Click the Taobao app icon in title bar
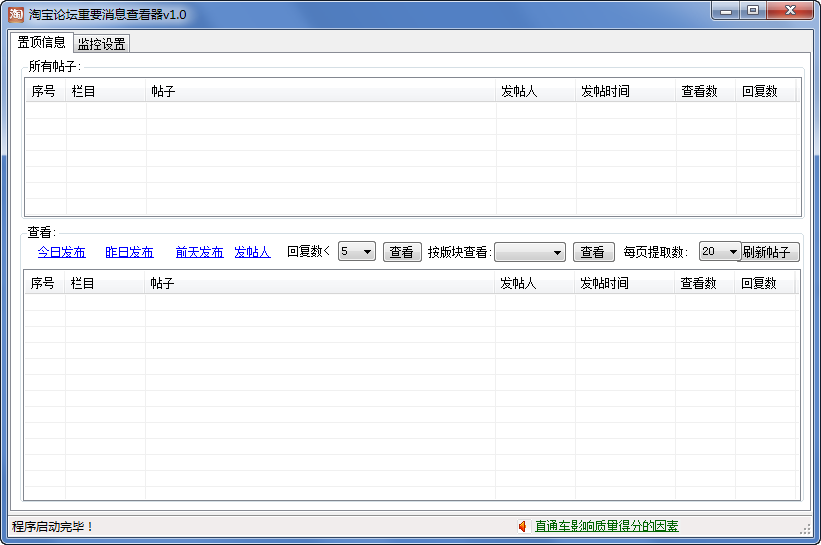 (x=16, y=14)
